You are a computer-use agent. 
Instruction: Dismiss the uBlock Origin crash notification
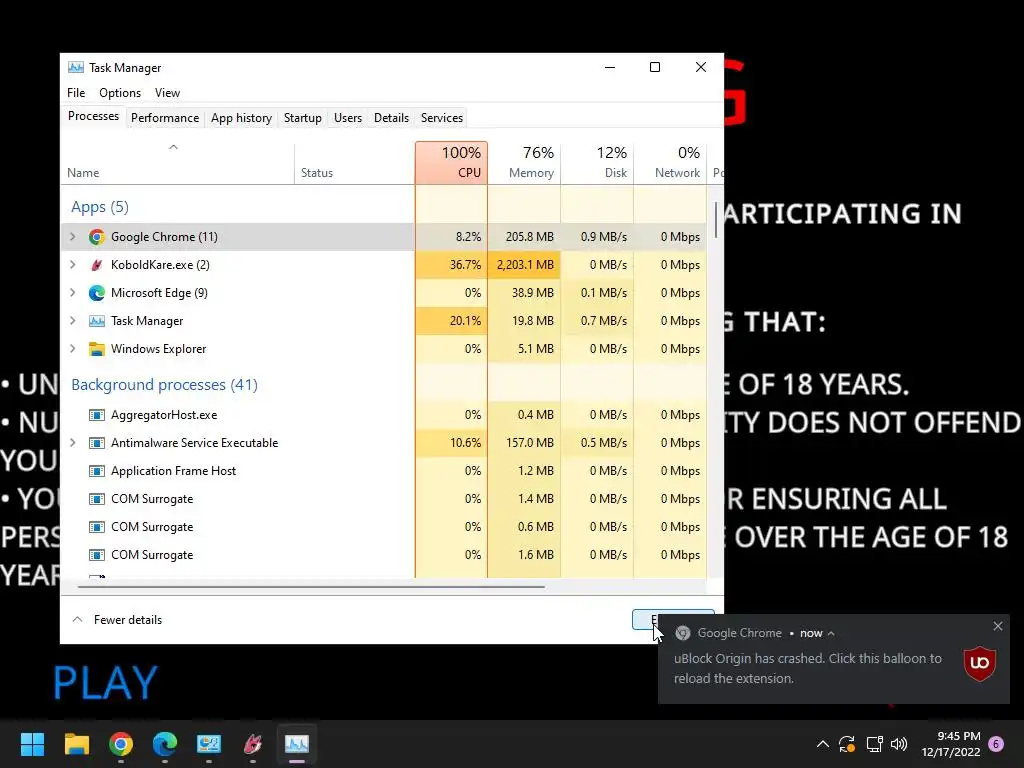(x=998, y=626)
